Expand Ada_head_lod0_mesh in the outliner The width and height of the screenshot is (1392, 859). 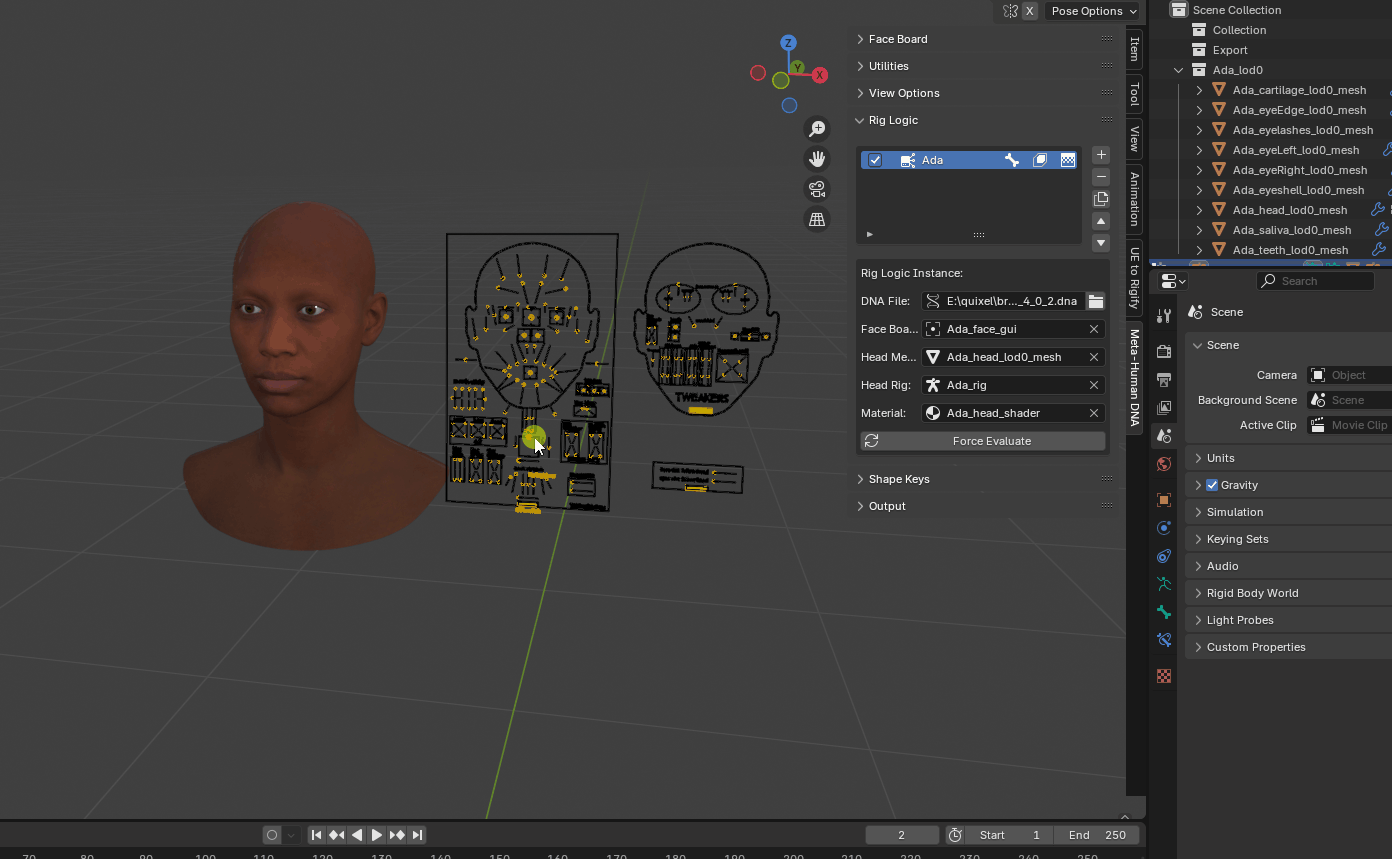(x=1200, y=210)
